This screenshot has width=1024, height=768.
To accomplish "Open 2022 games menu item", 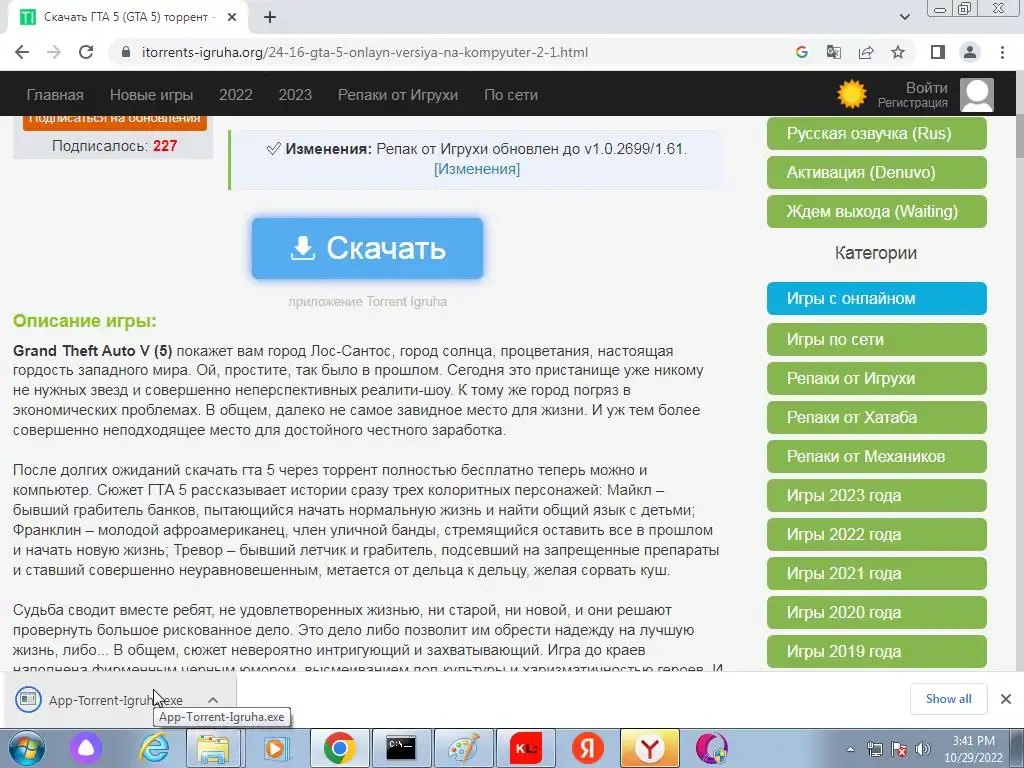I will click(236, 95).
